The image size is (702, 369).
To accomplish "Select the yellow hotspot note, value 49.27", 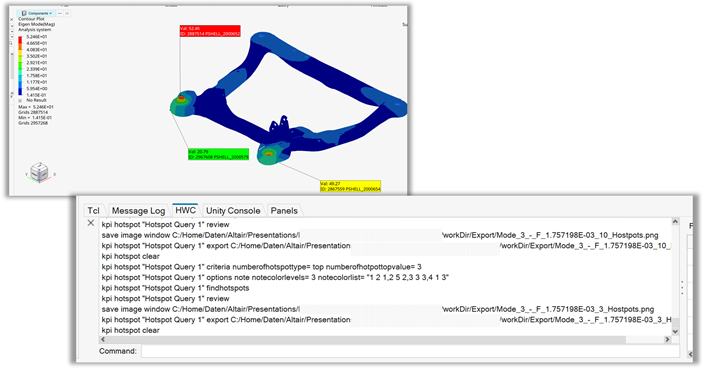I will (x=350, y=186).
